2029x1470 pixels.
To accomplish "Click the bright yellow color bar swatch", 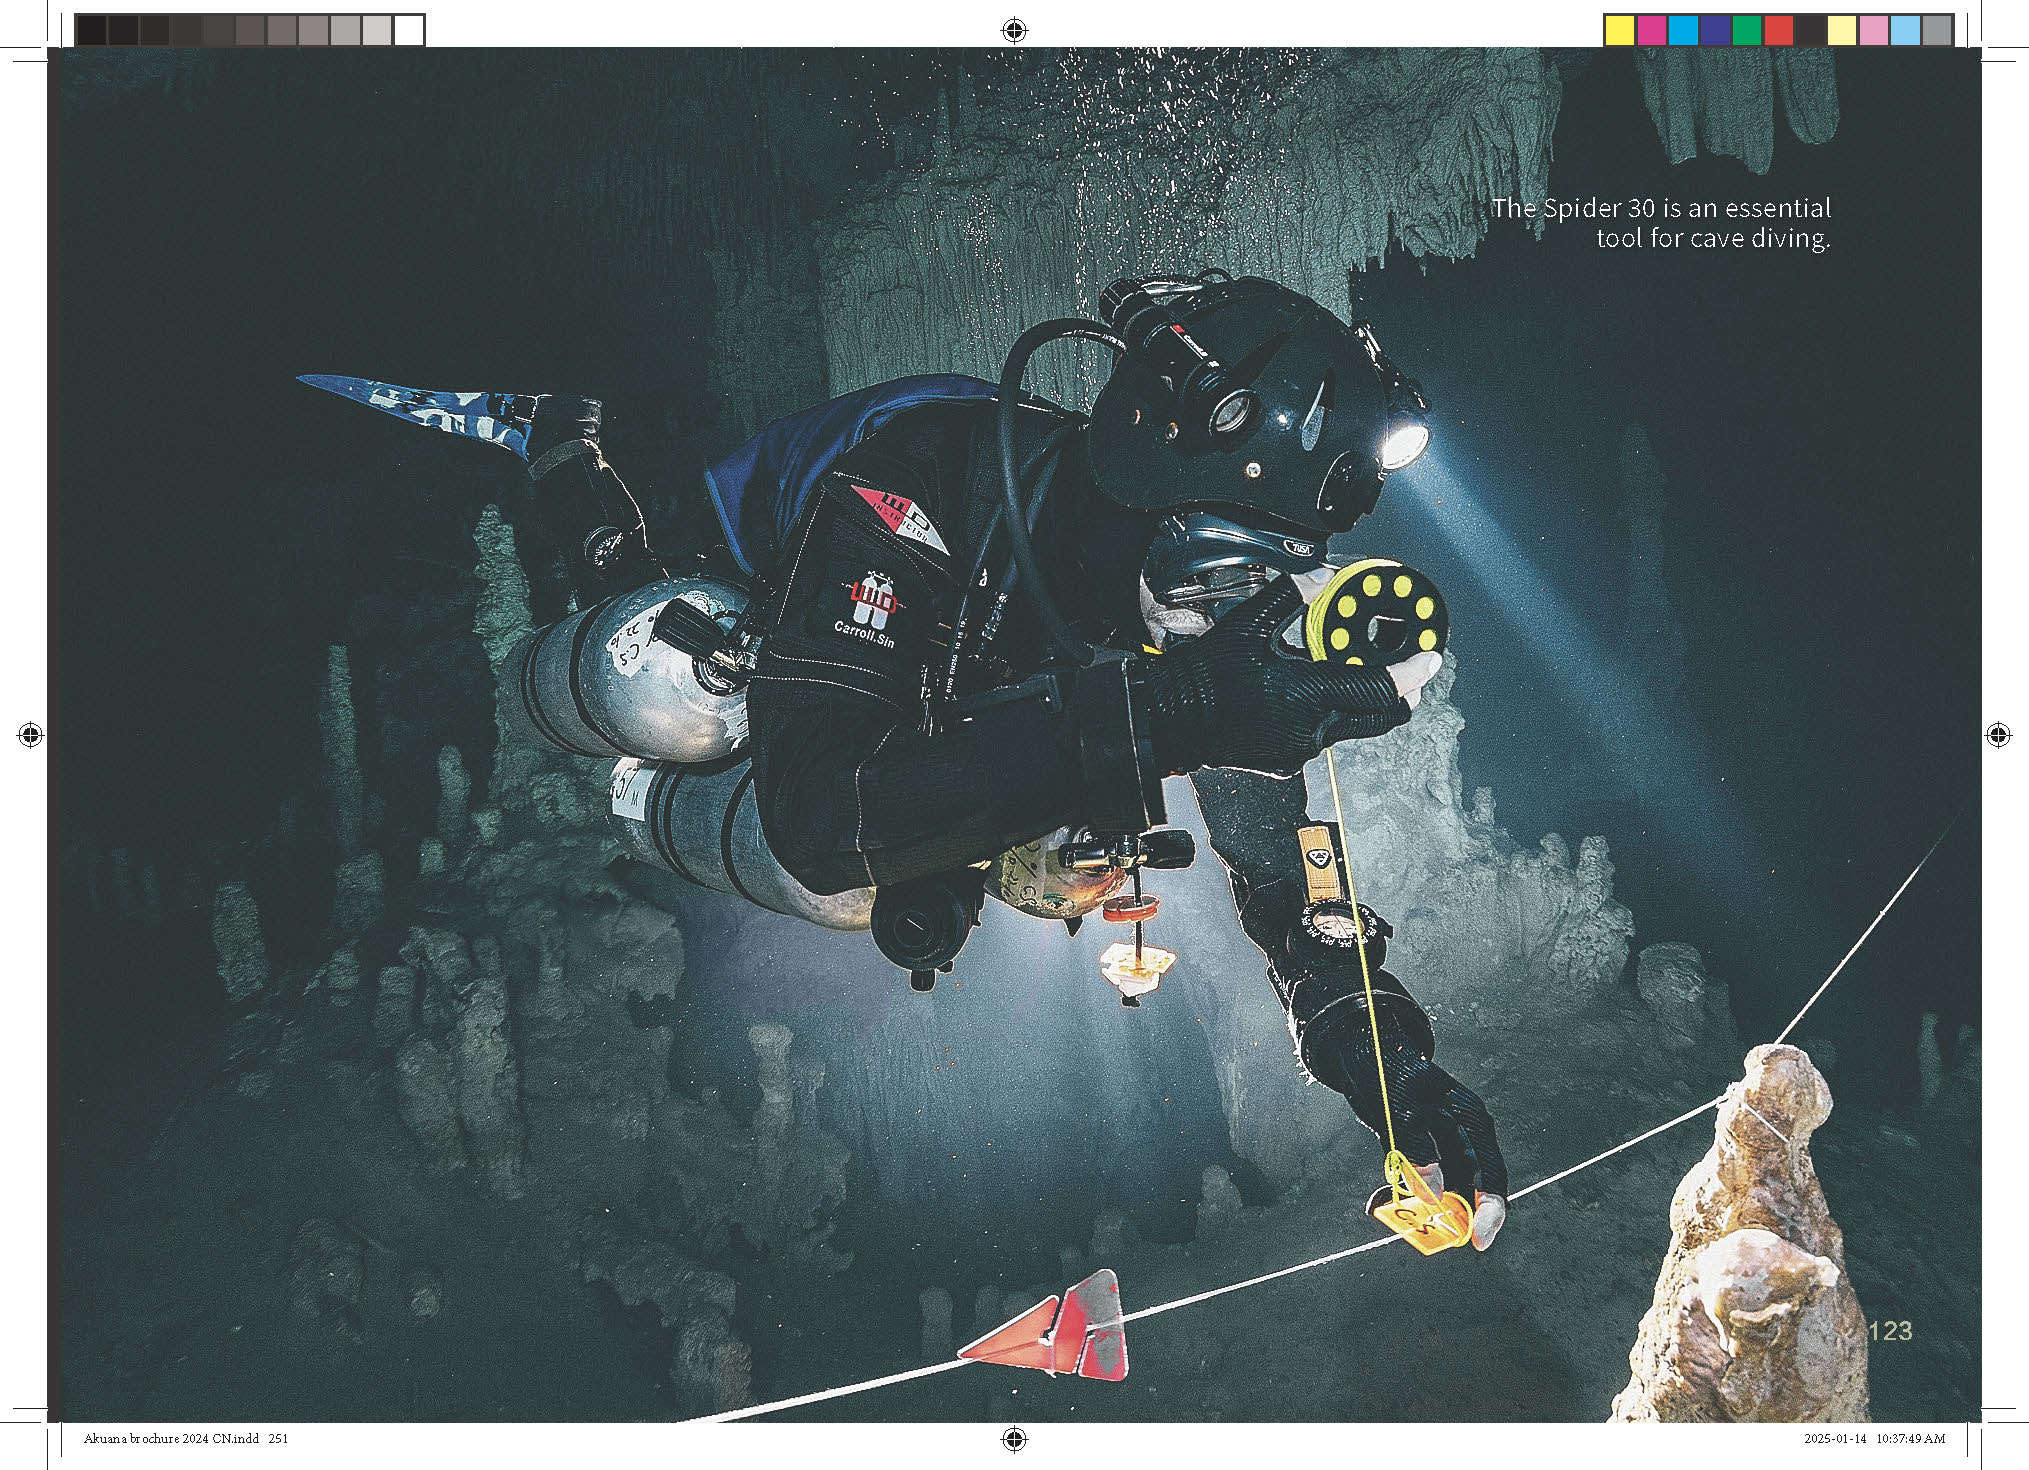I will [x=1619, y=30].
